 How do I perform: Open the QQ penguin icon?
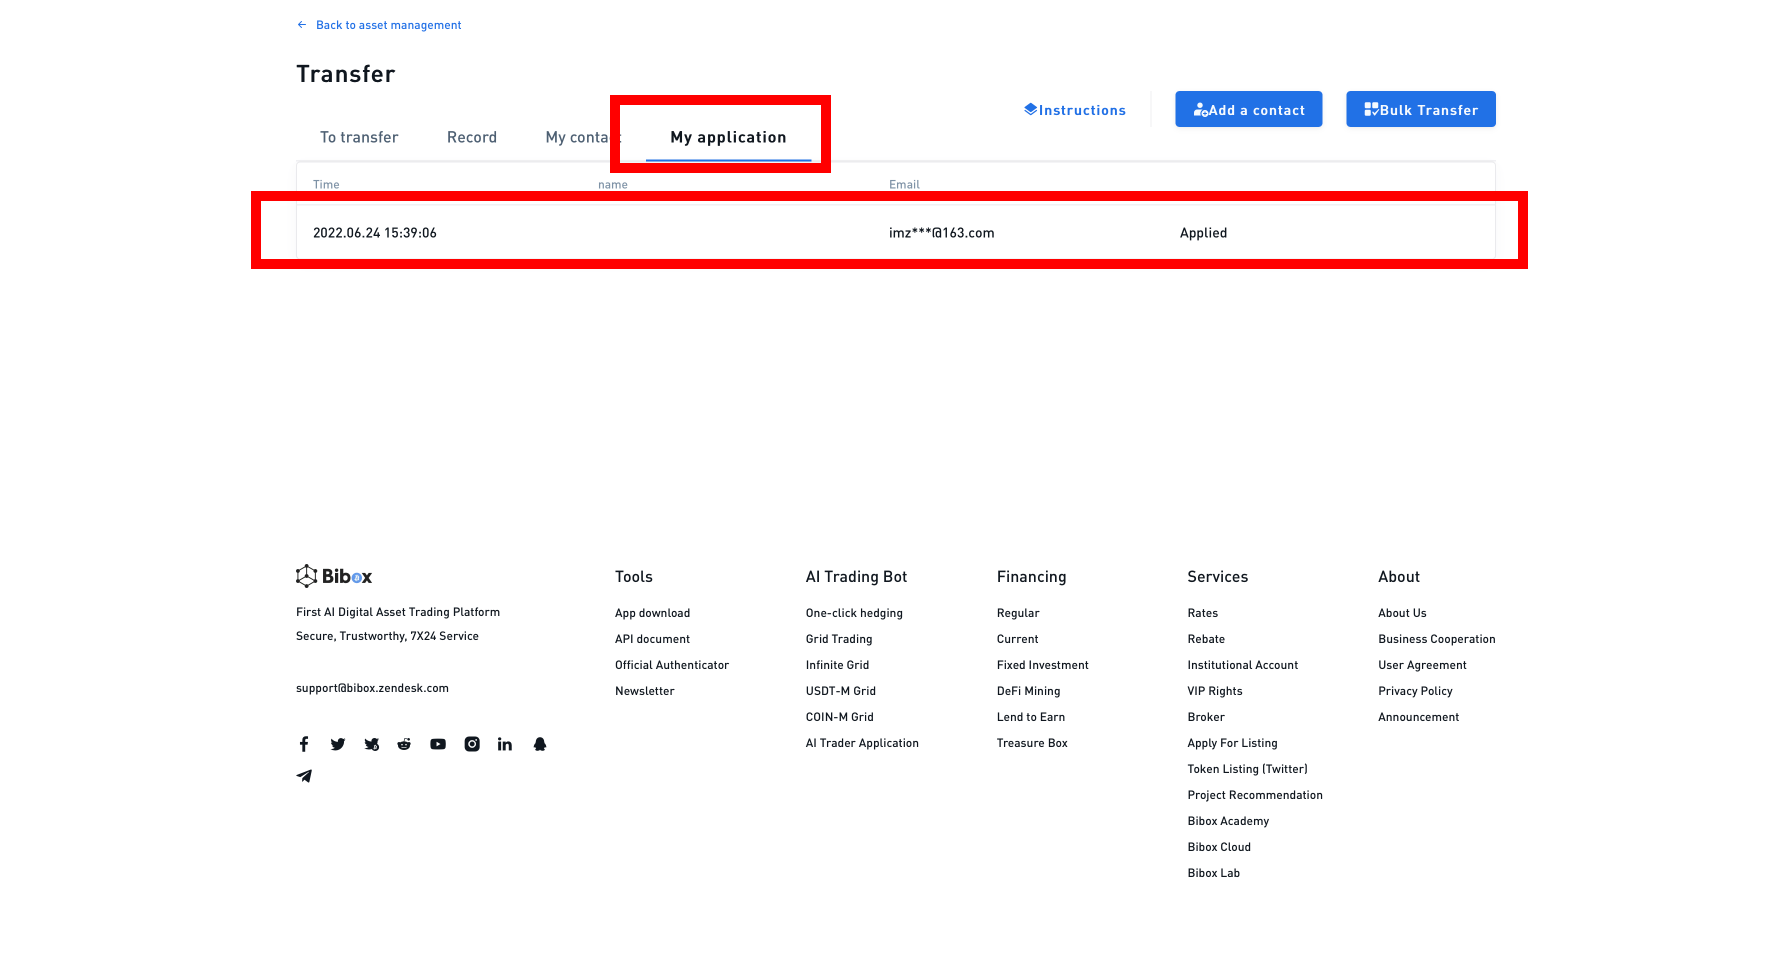coord(540,744)
